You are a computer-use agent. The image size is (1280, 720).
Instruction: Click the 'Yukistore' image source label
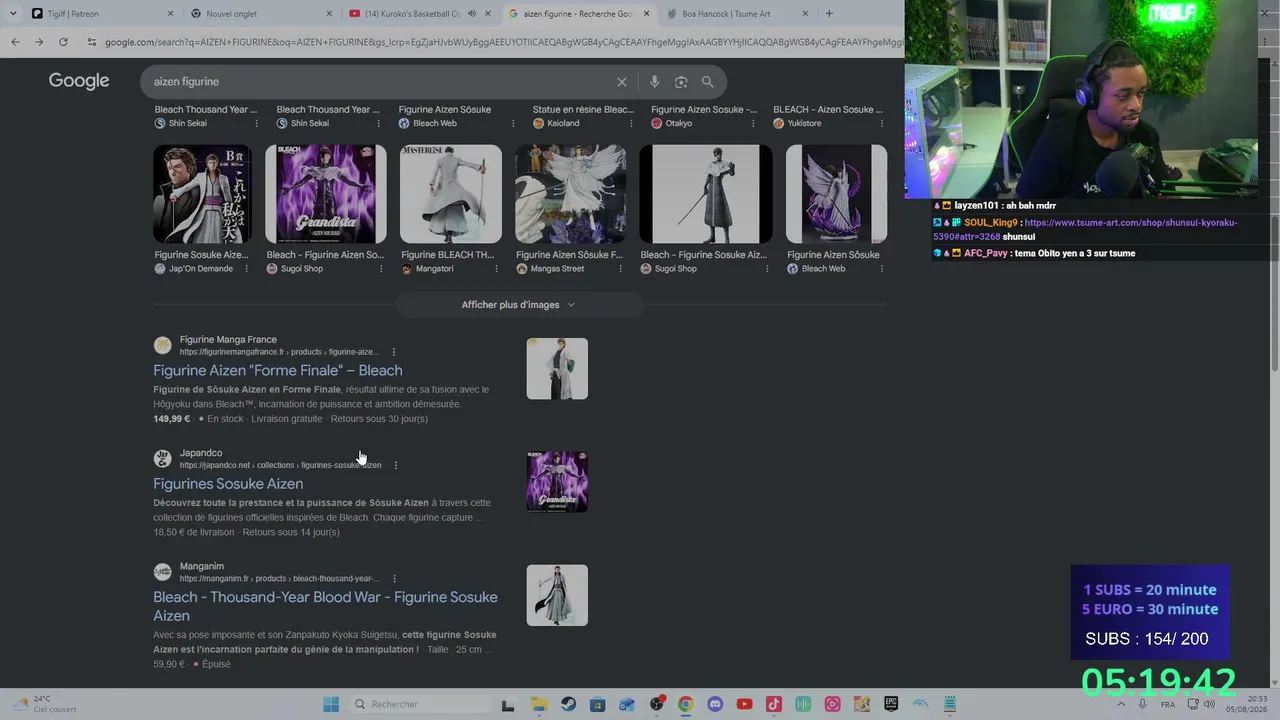pyautogui.click(x=804, y=123)
